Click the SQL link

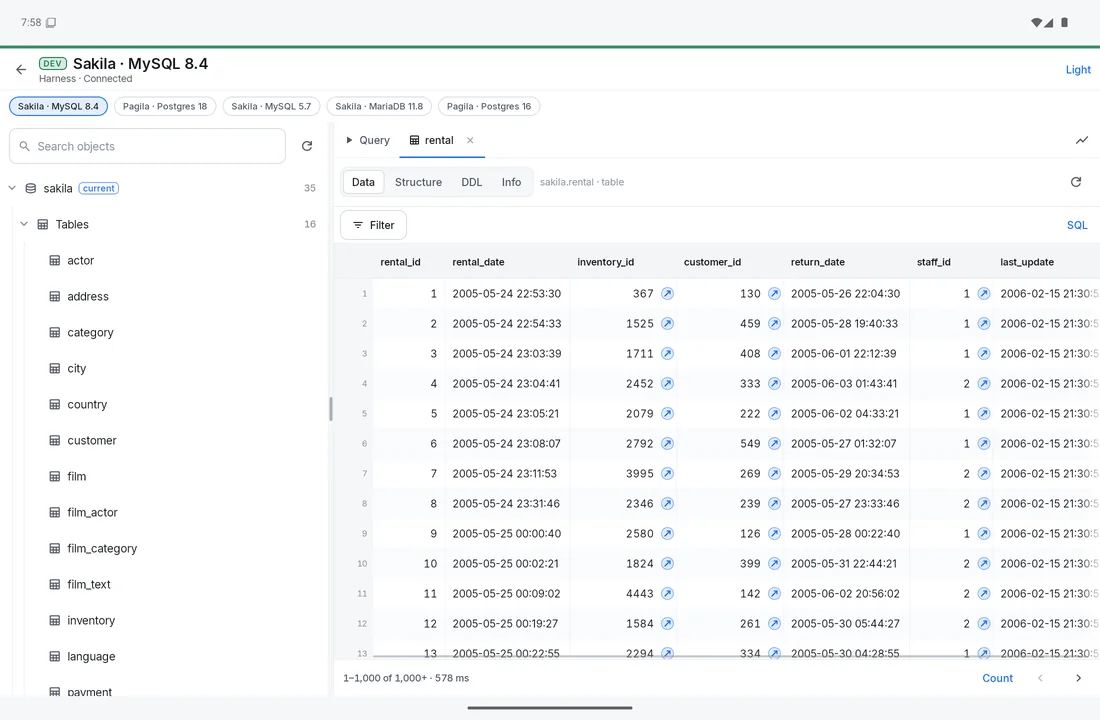[x=1077, y=225]
